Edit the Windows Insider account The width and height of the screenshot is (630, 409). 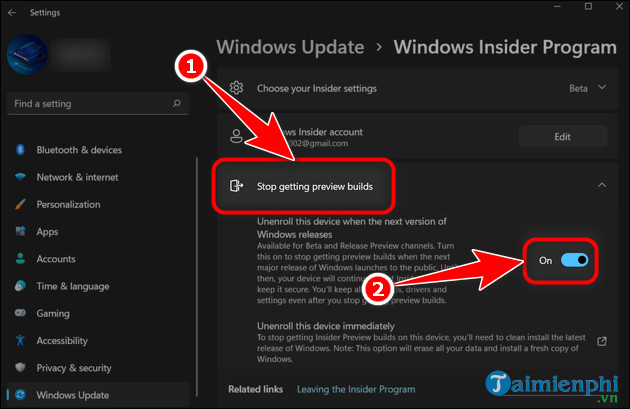tap(562, 137)
